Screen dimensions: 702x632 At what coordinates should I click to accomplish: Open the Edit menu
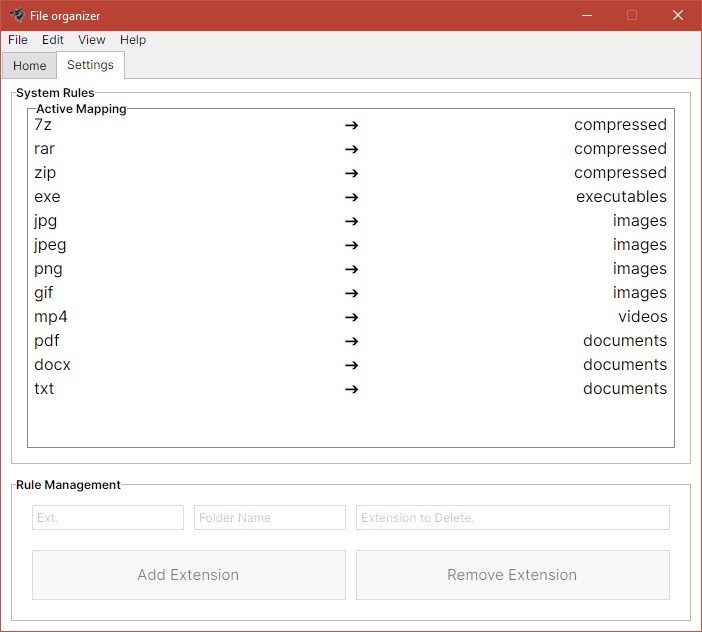(x=53, y=40)
